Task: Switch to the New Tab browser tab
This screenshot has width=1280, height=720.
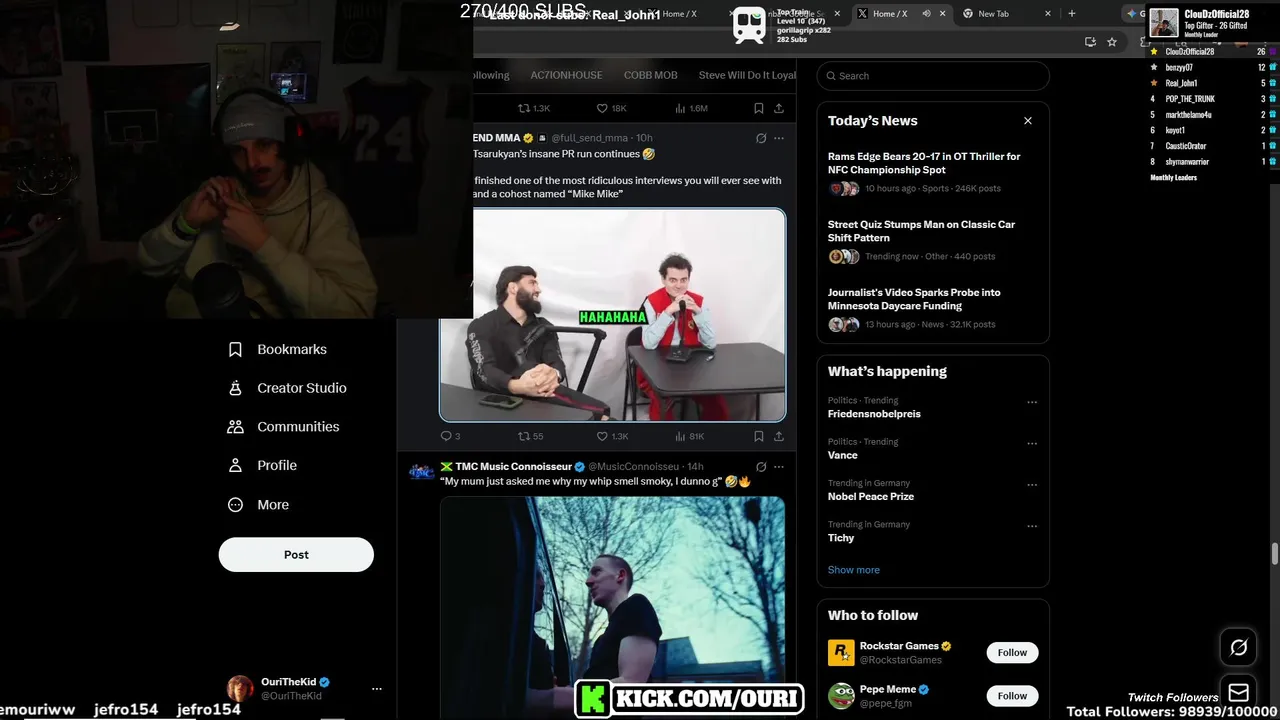Action: [1004, 14]
